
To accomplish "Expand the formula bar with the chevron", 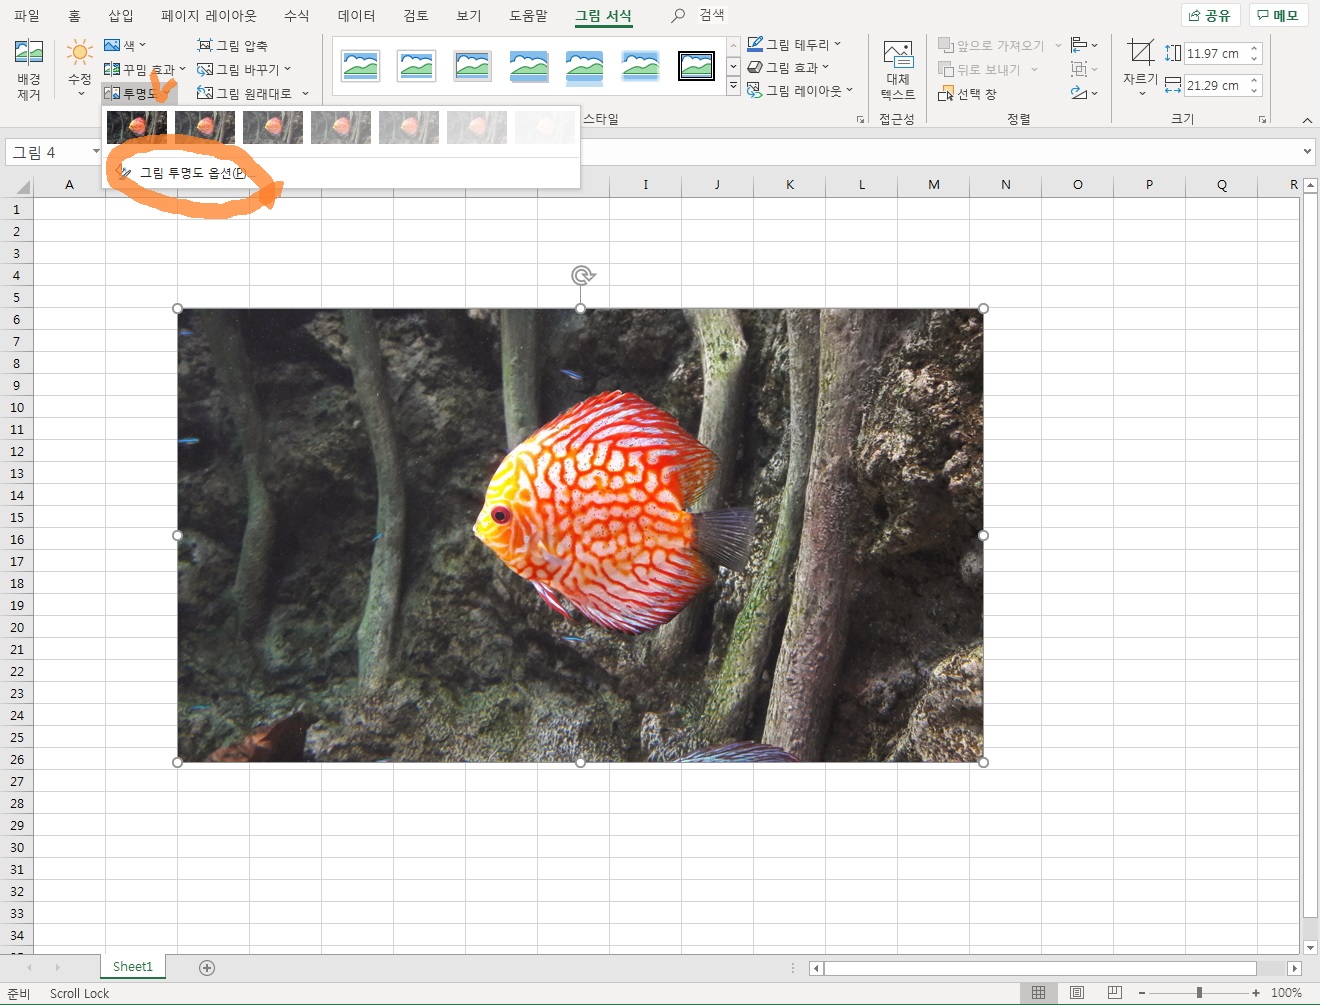I will [1307, 152].
